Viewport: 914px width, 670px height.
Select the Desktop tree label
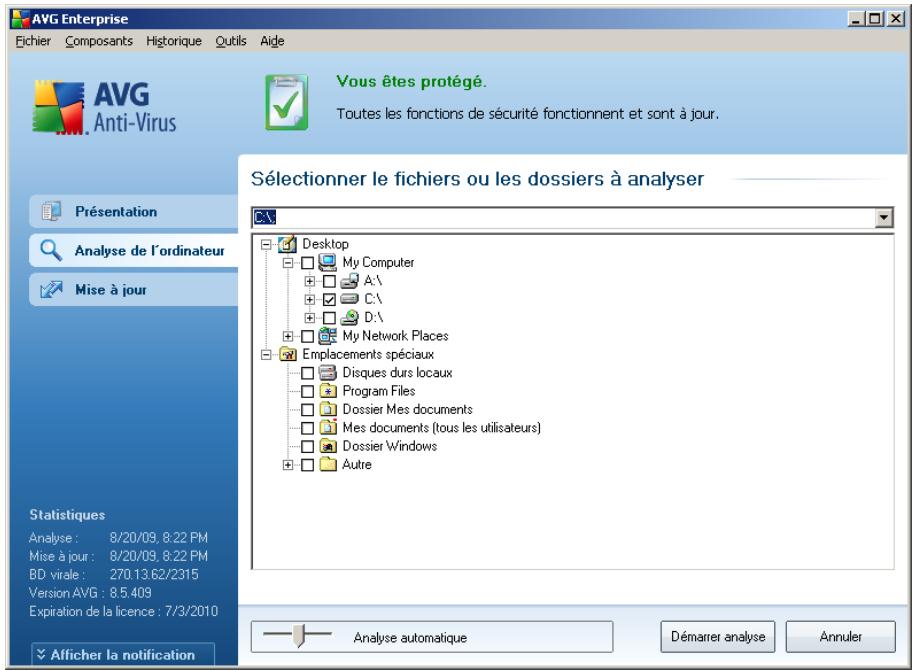coord(325,244)
